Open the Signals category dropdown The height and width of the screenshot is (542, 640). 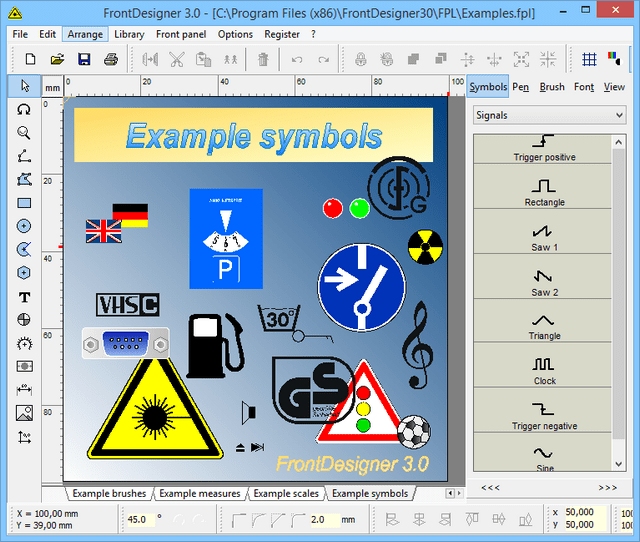click(x=549, y=115)
